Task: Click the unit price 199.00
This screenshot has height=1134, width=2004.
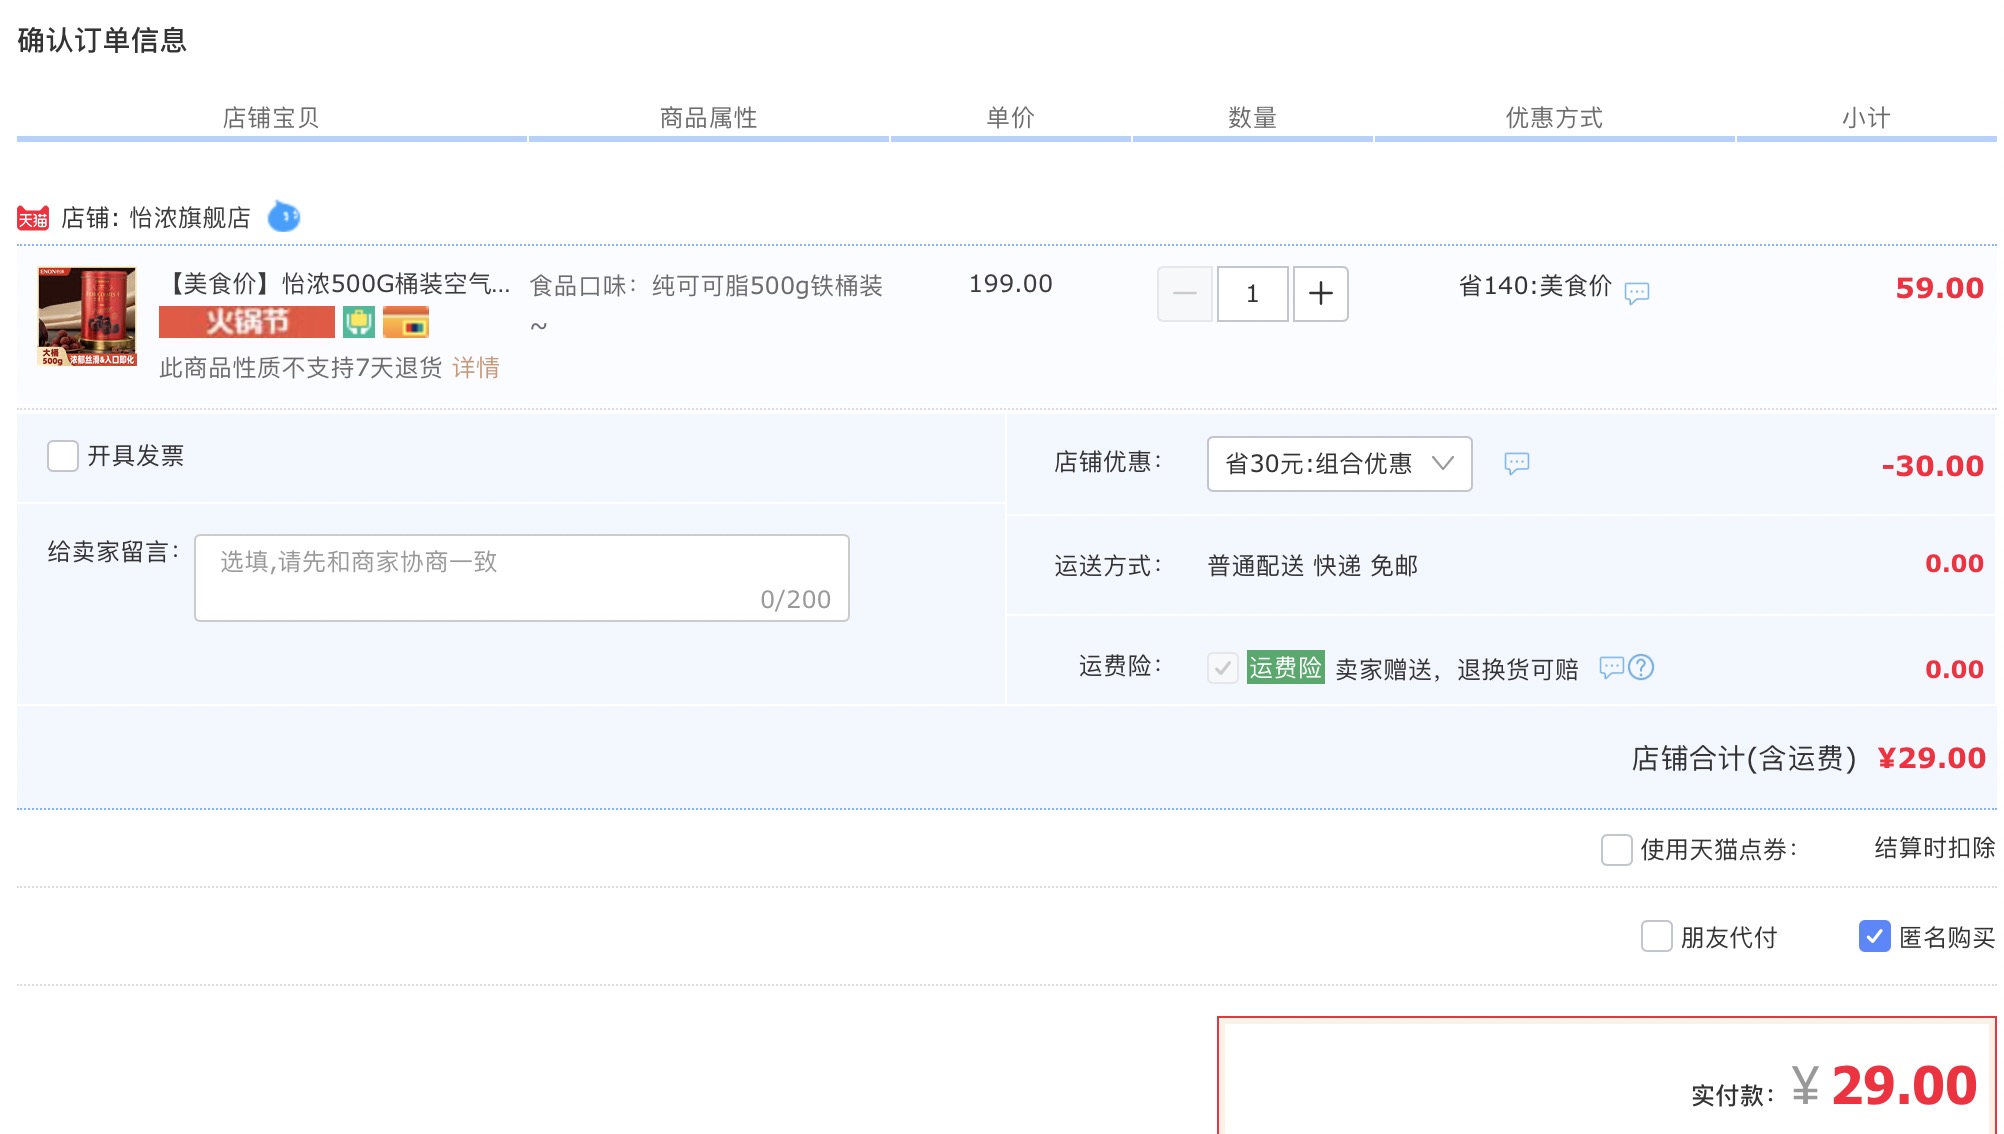Action: pos(1011,284)
